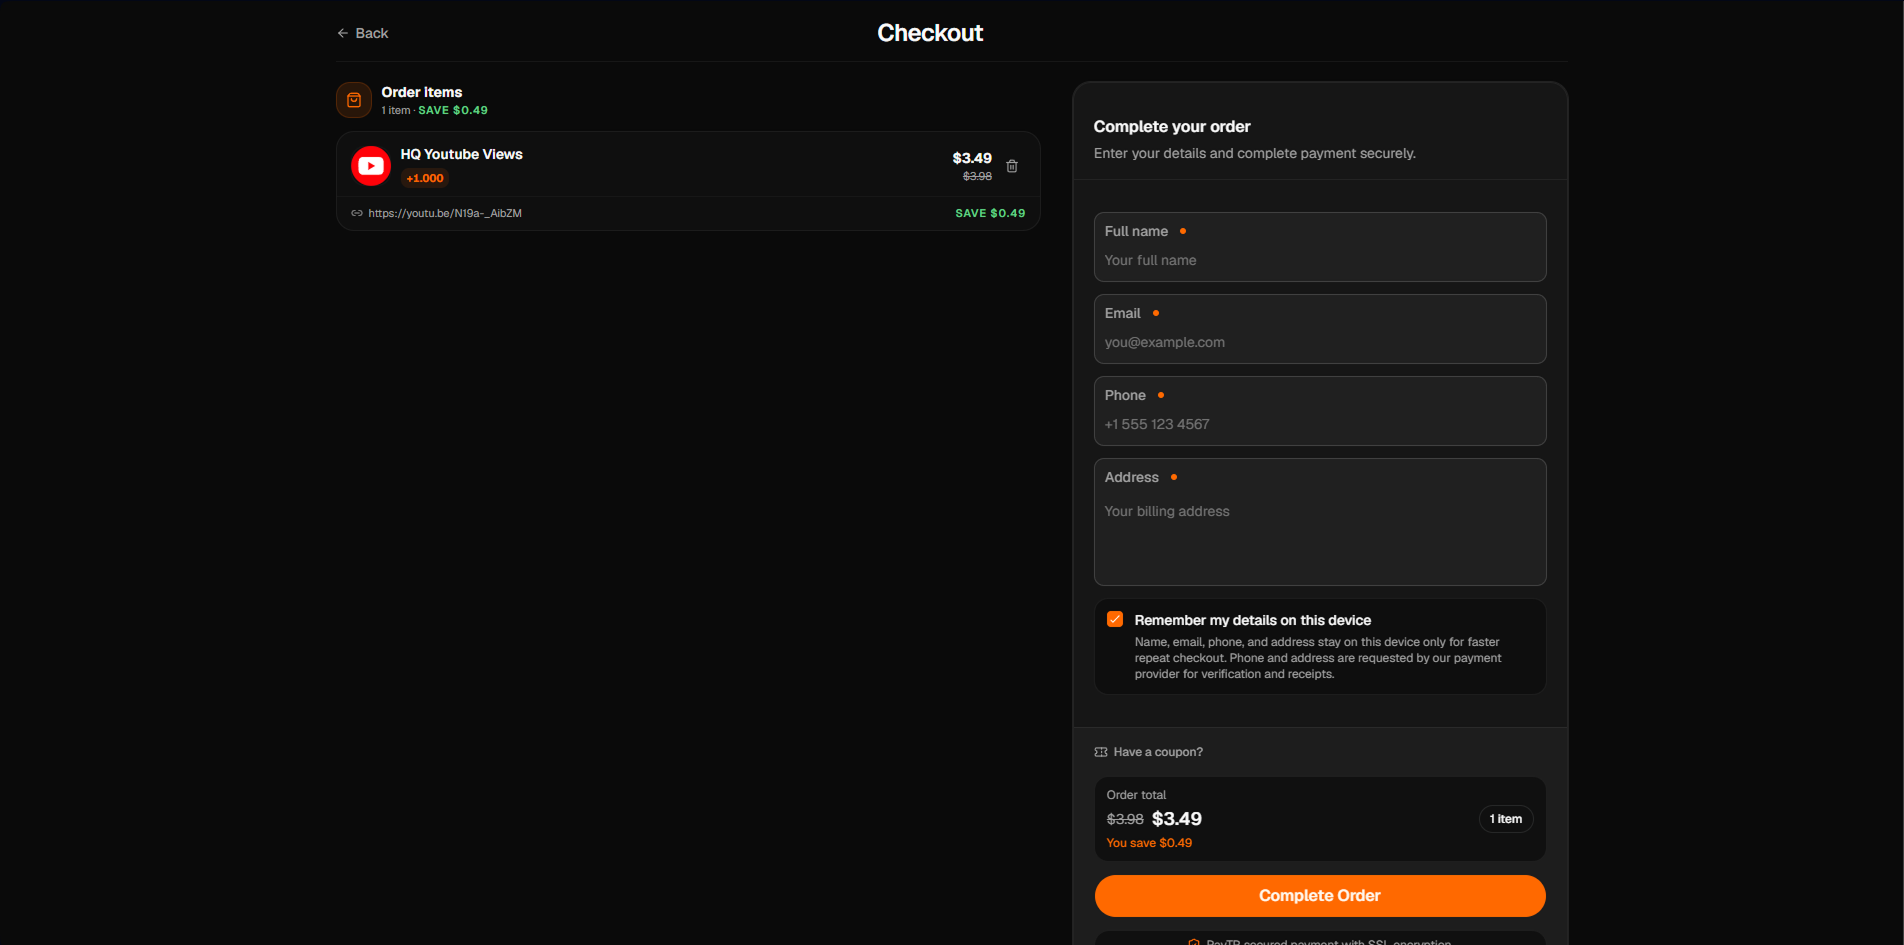Go back using the Back arrow link
Viewport: 1904px width, 945px height.
363,33
